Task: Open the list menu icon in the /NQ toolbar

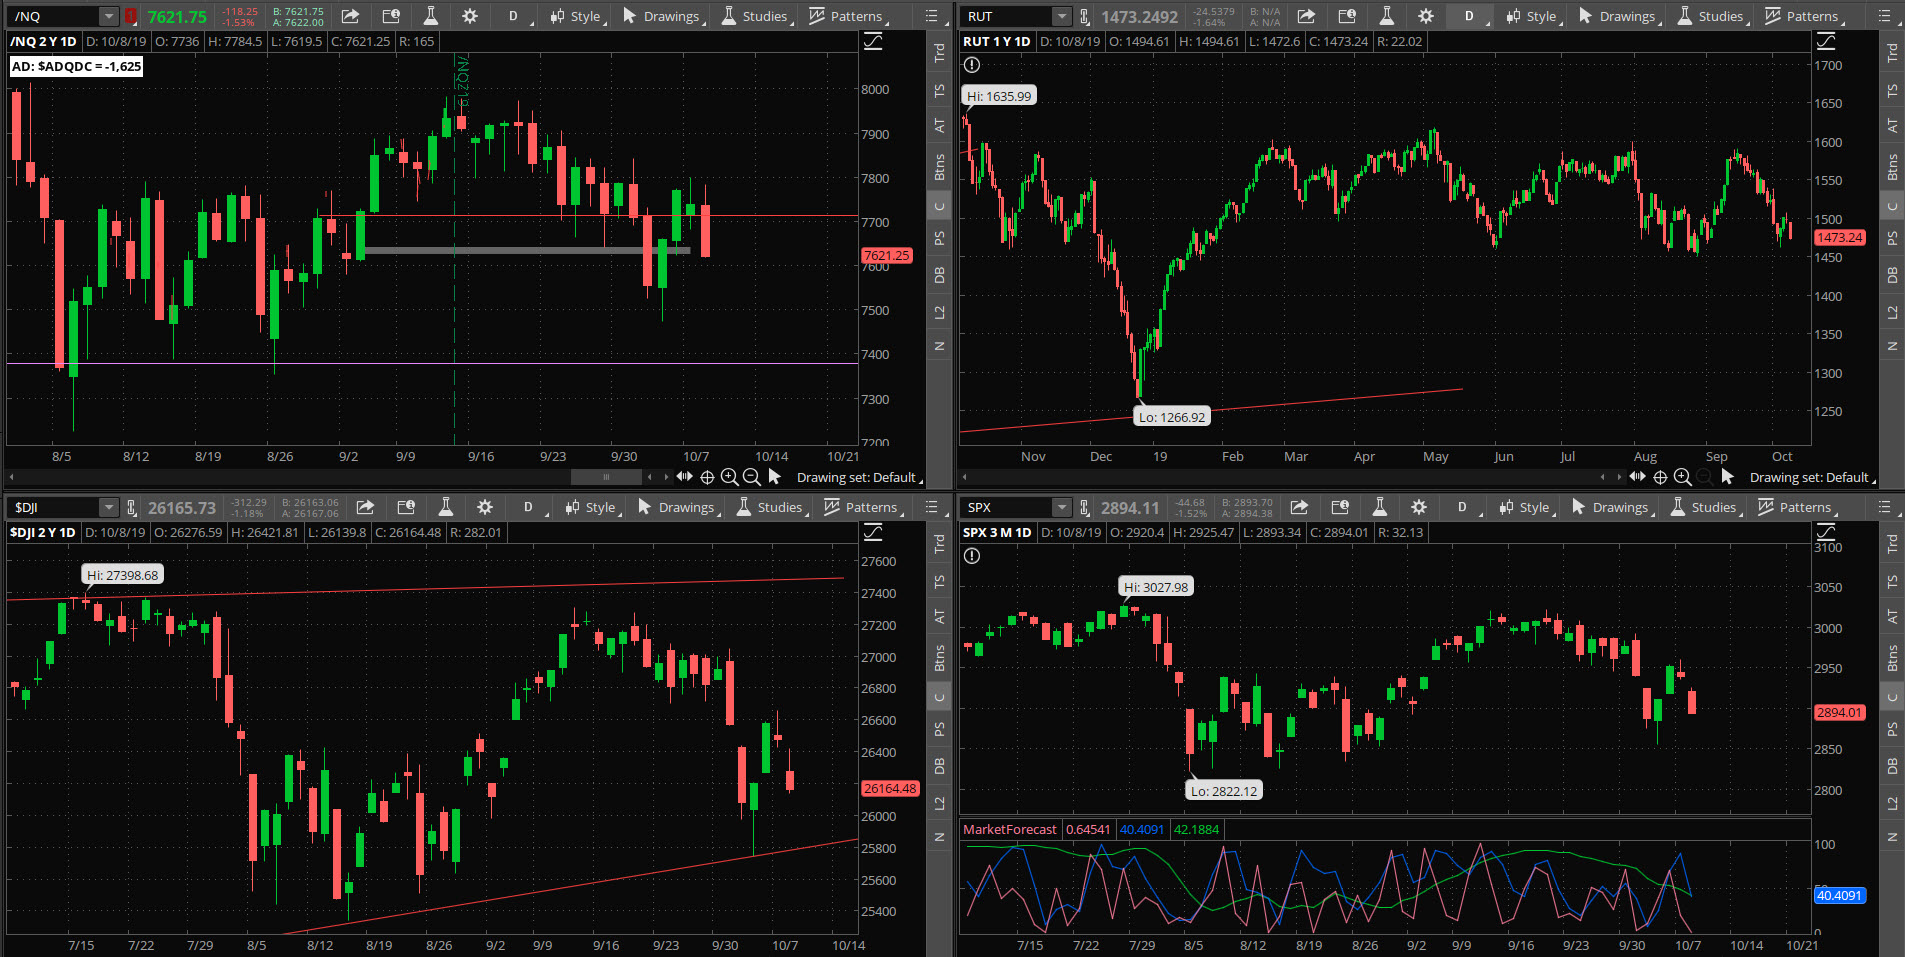Action: pyautogui.click(x=932, y=16)
